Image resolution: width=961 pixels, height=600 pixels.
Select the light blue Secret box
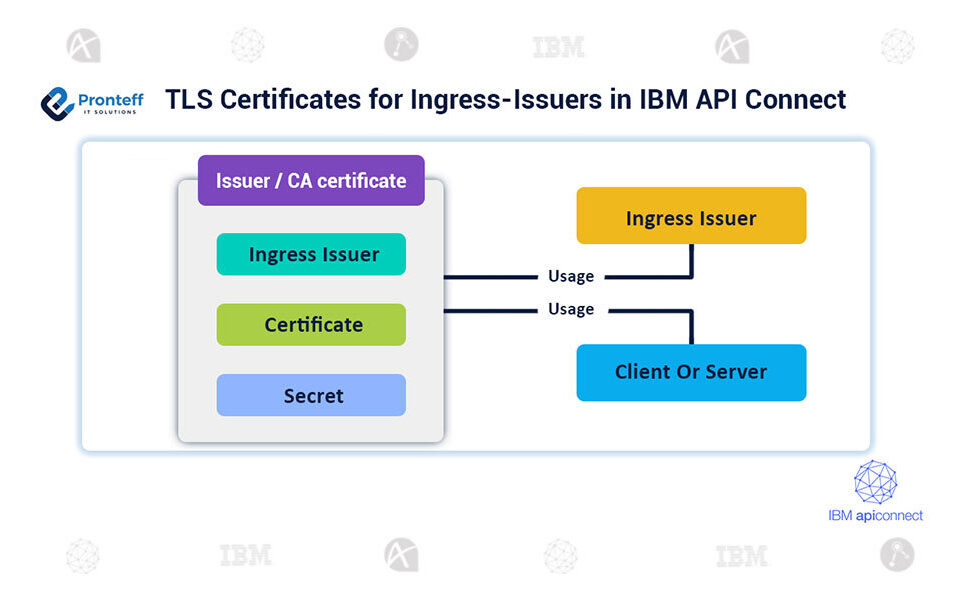pyautogui.click(x=311, y=396)
